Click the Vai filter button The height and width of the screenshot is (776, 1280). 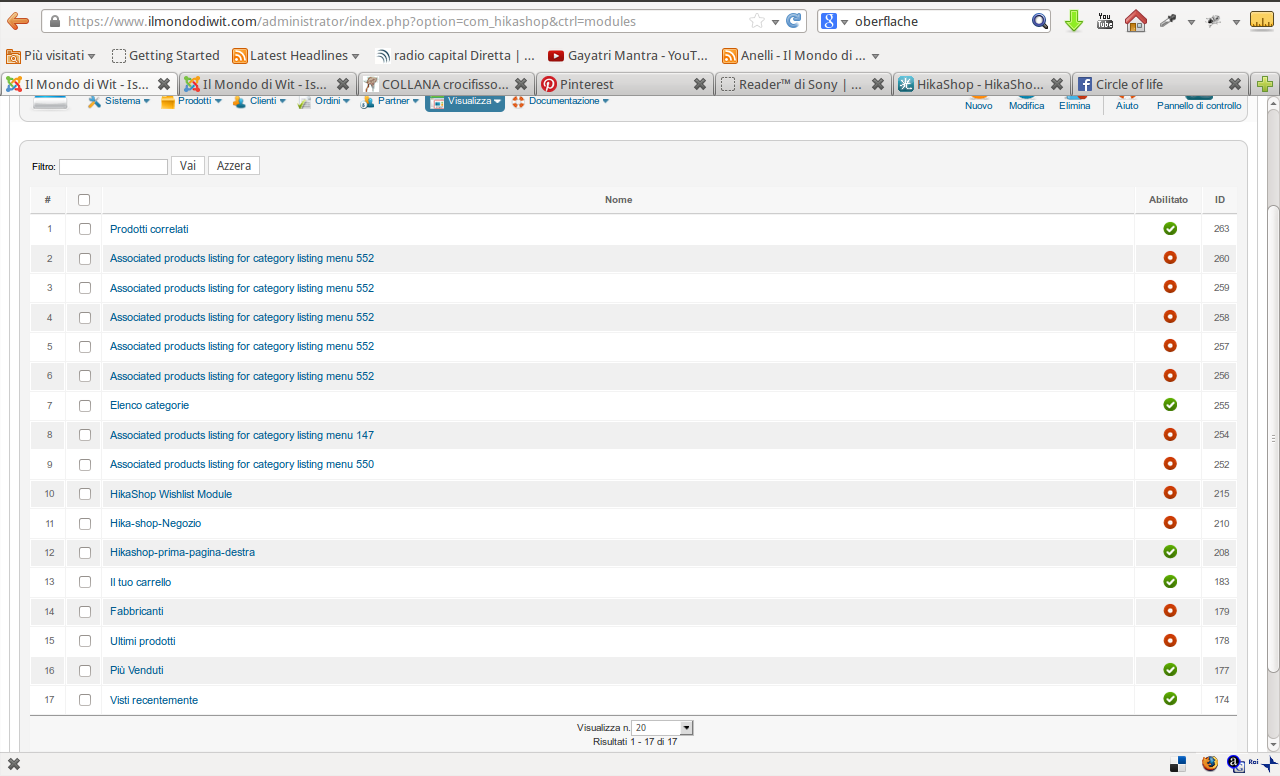[x=188, y=166]
